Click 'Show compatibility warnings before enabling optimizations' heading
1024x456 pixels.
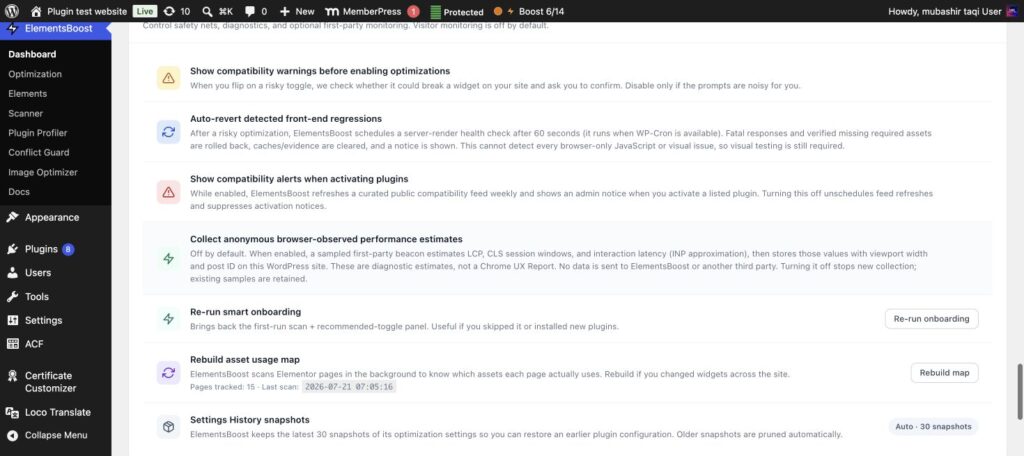coord(320,71)
